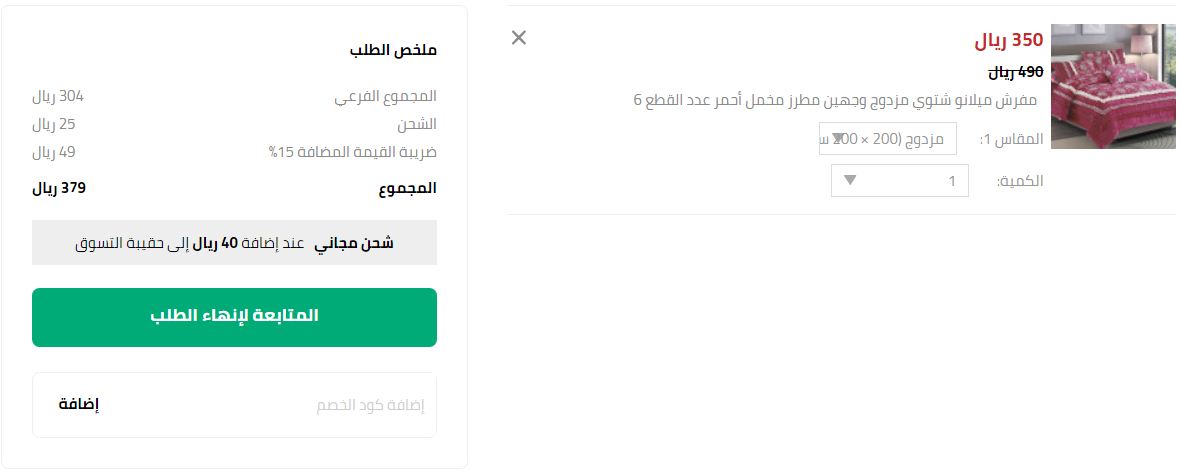The height and width of the screenshot is (473, 1181).
Task: Click إضافة to apply the discount code
Action: 79,405
